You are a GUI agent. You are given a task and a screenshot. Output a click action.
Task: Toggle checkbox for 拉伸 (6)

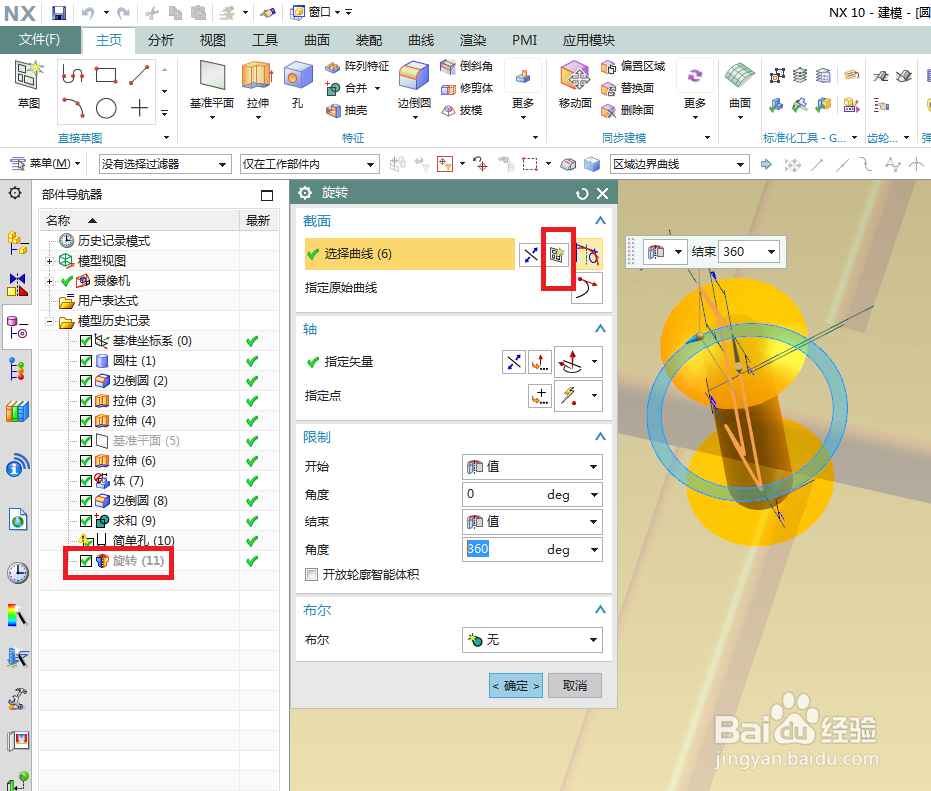point(86,461)
